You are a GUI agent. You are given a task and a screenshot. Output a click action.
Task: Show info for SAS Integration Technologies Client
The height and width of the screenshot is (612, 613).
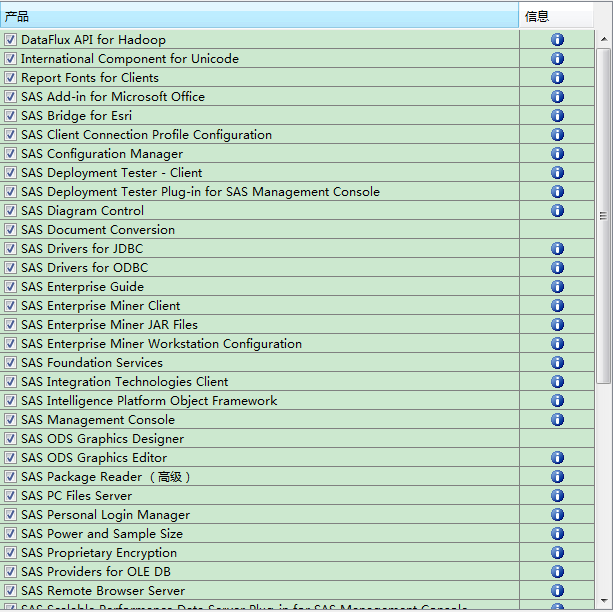(557, 382)
